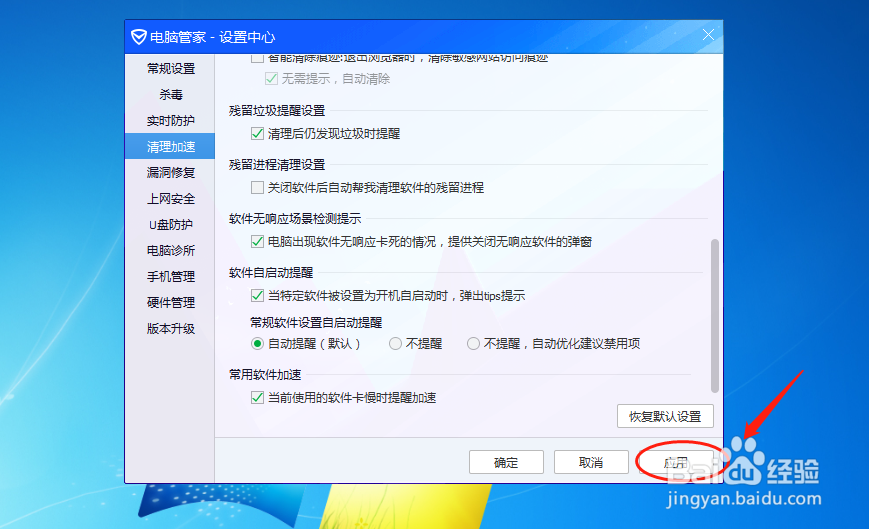869x529 pixels.
Task: Open 常规设置 in the sidebar
Action: click(x=171, y=69)
